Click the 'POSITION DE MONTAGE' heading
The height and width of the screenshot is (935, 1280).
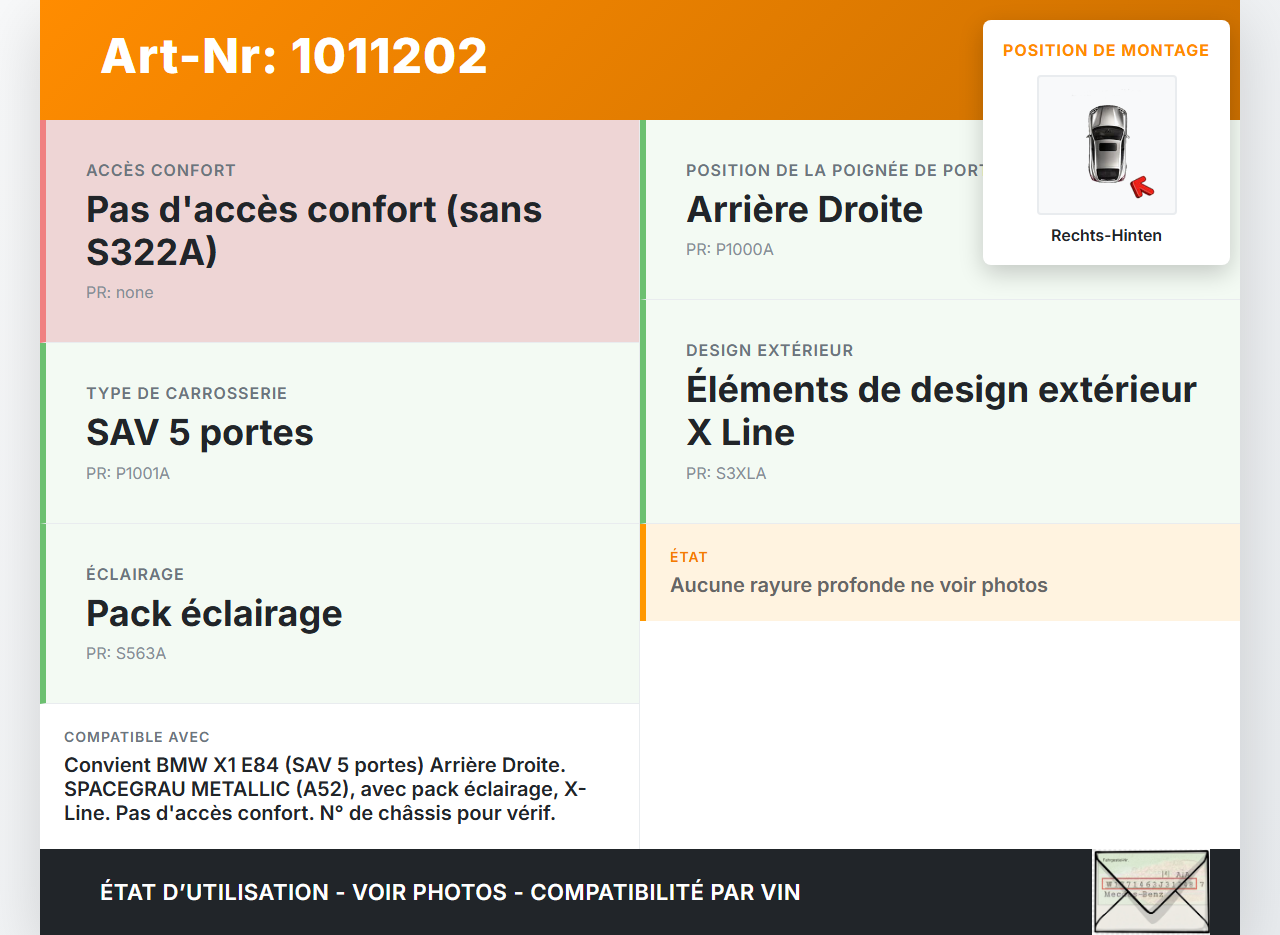(1106, 50)
